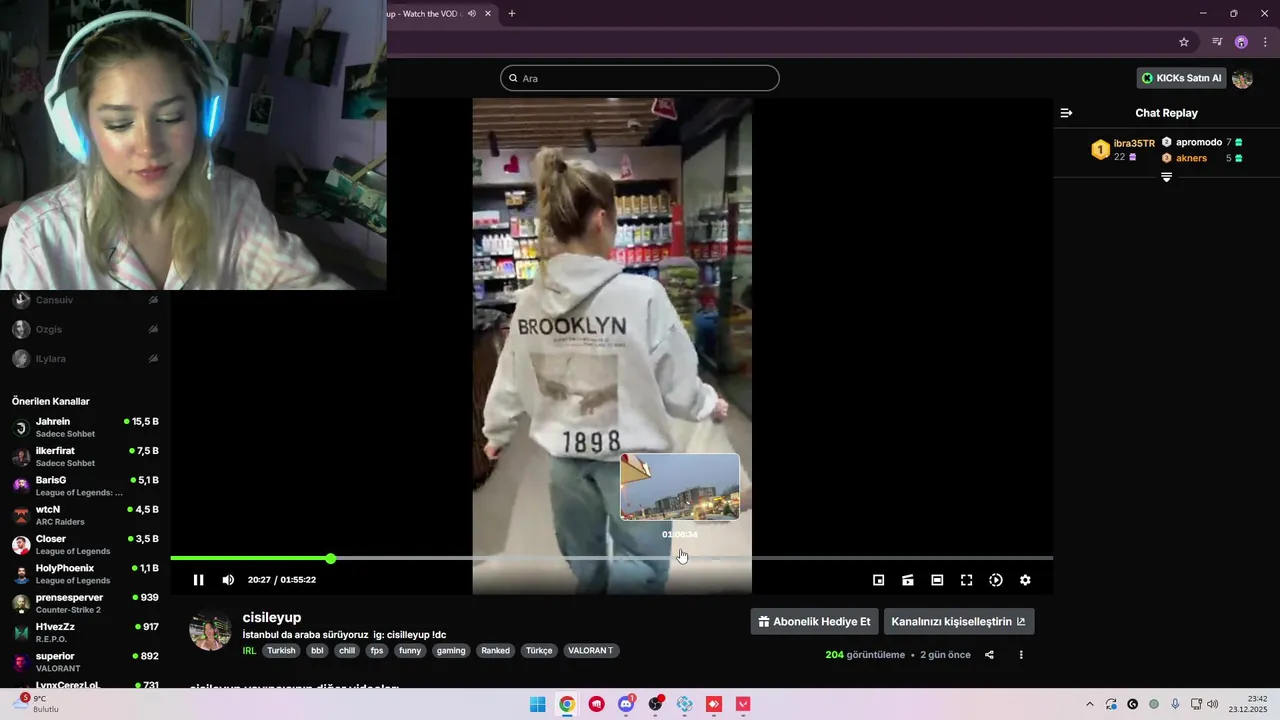Open a new browser tab

pos(512,14)
